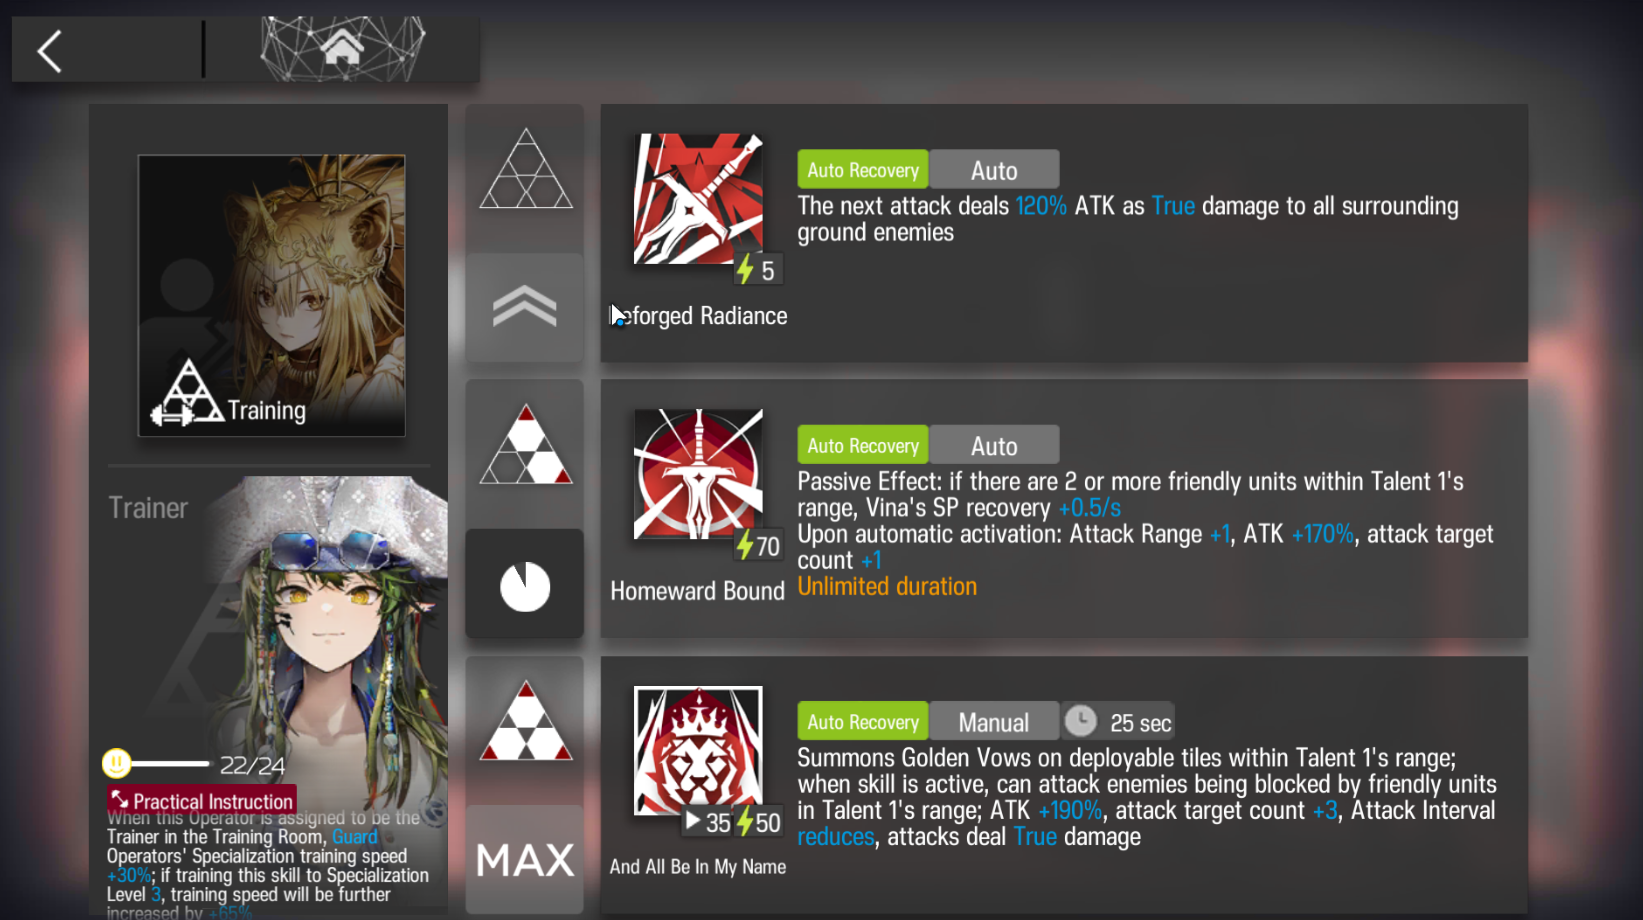Select the Homeward Bound skill row
This screenshot has width=1643, height=920.
coord(1064,508)
